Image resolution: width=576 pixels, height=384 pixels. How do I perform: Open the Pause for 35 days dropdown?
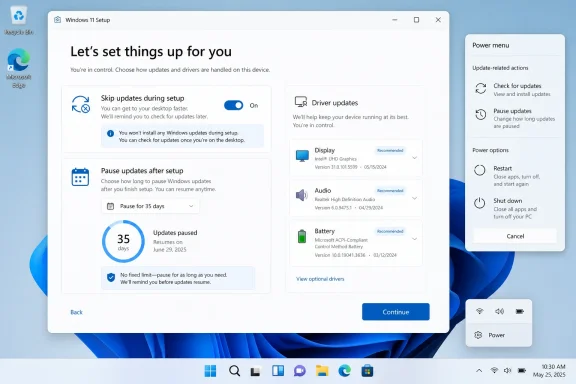(x=150, y=206)
